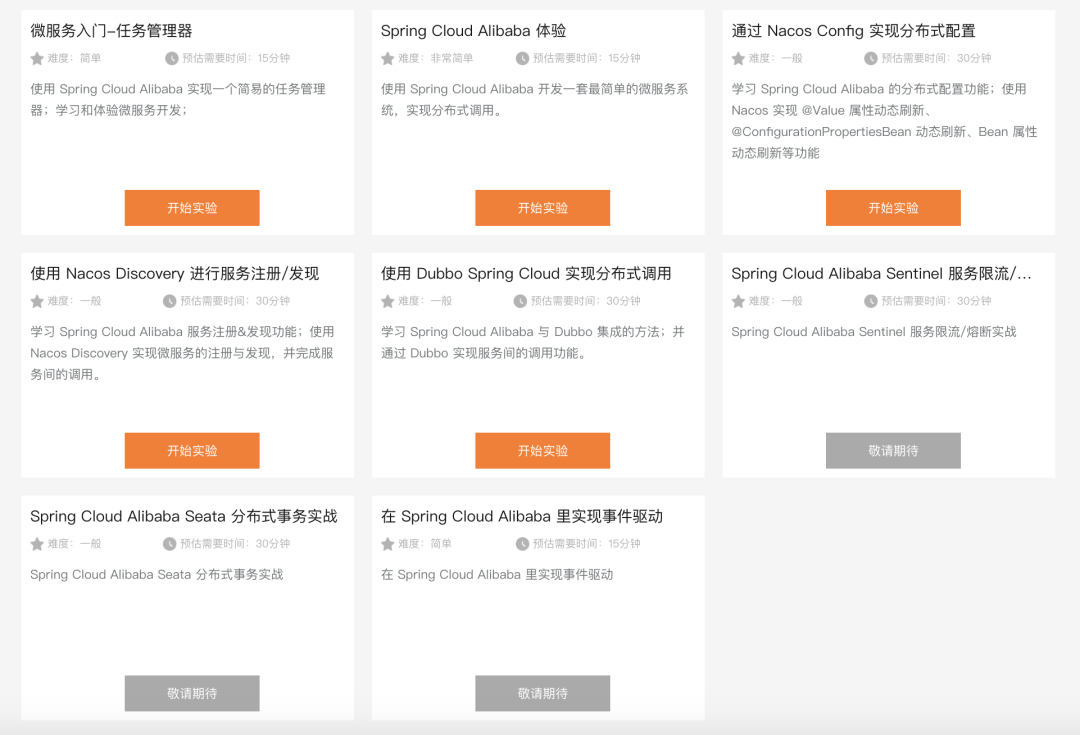
Task: Click clock icon in Sentinel 服务限流 card
Action: click(x=871, y=301)
